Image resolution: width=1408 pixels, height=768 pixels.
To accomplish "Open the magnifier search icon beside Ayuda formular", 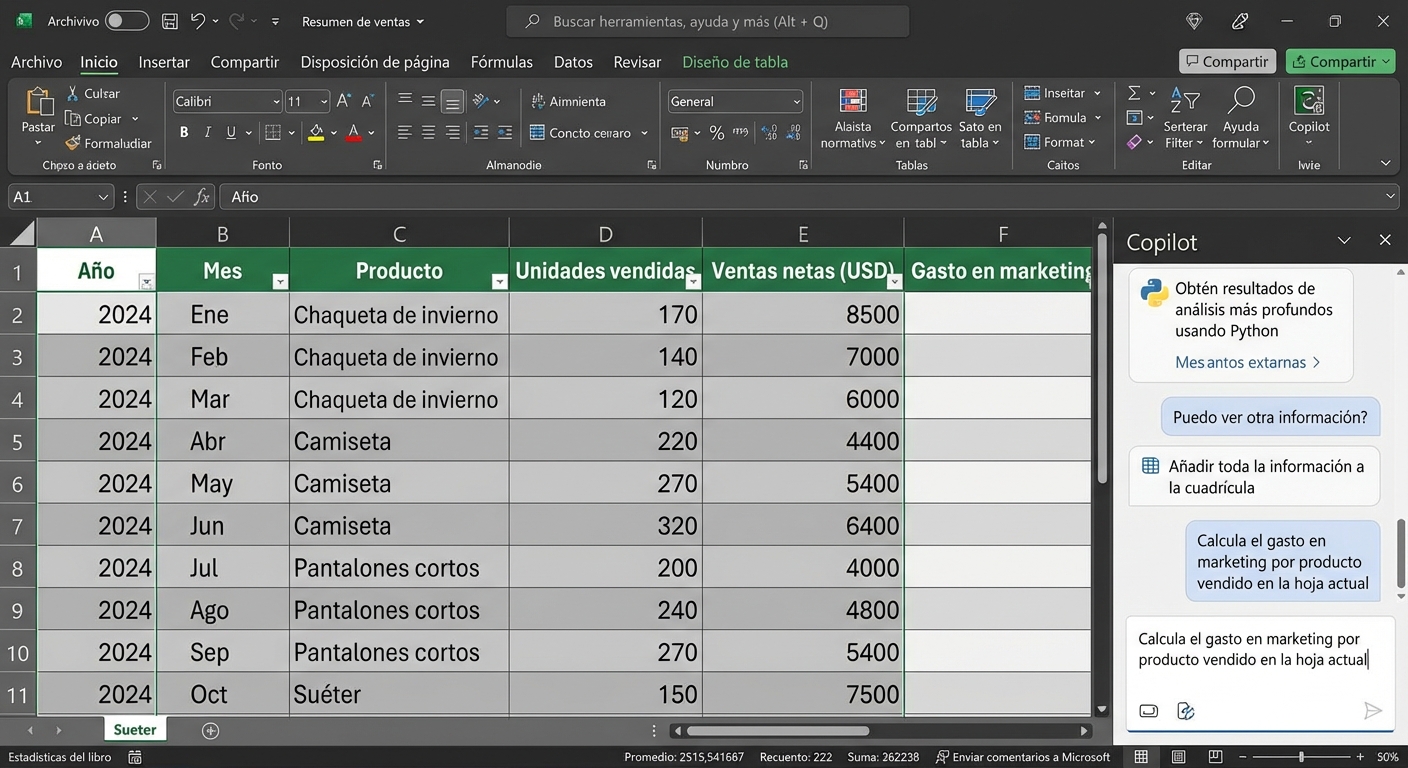I will [x=1241, y=103].
